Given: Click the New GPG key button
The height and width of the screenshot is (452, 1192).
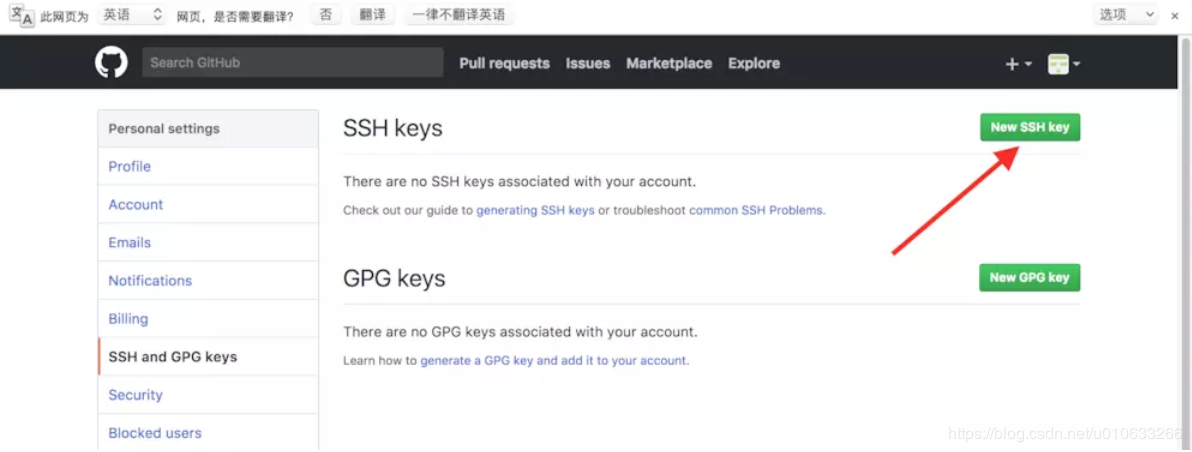Looking at the screenshot, I should [x=1029, y=277].
